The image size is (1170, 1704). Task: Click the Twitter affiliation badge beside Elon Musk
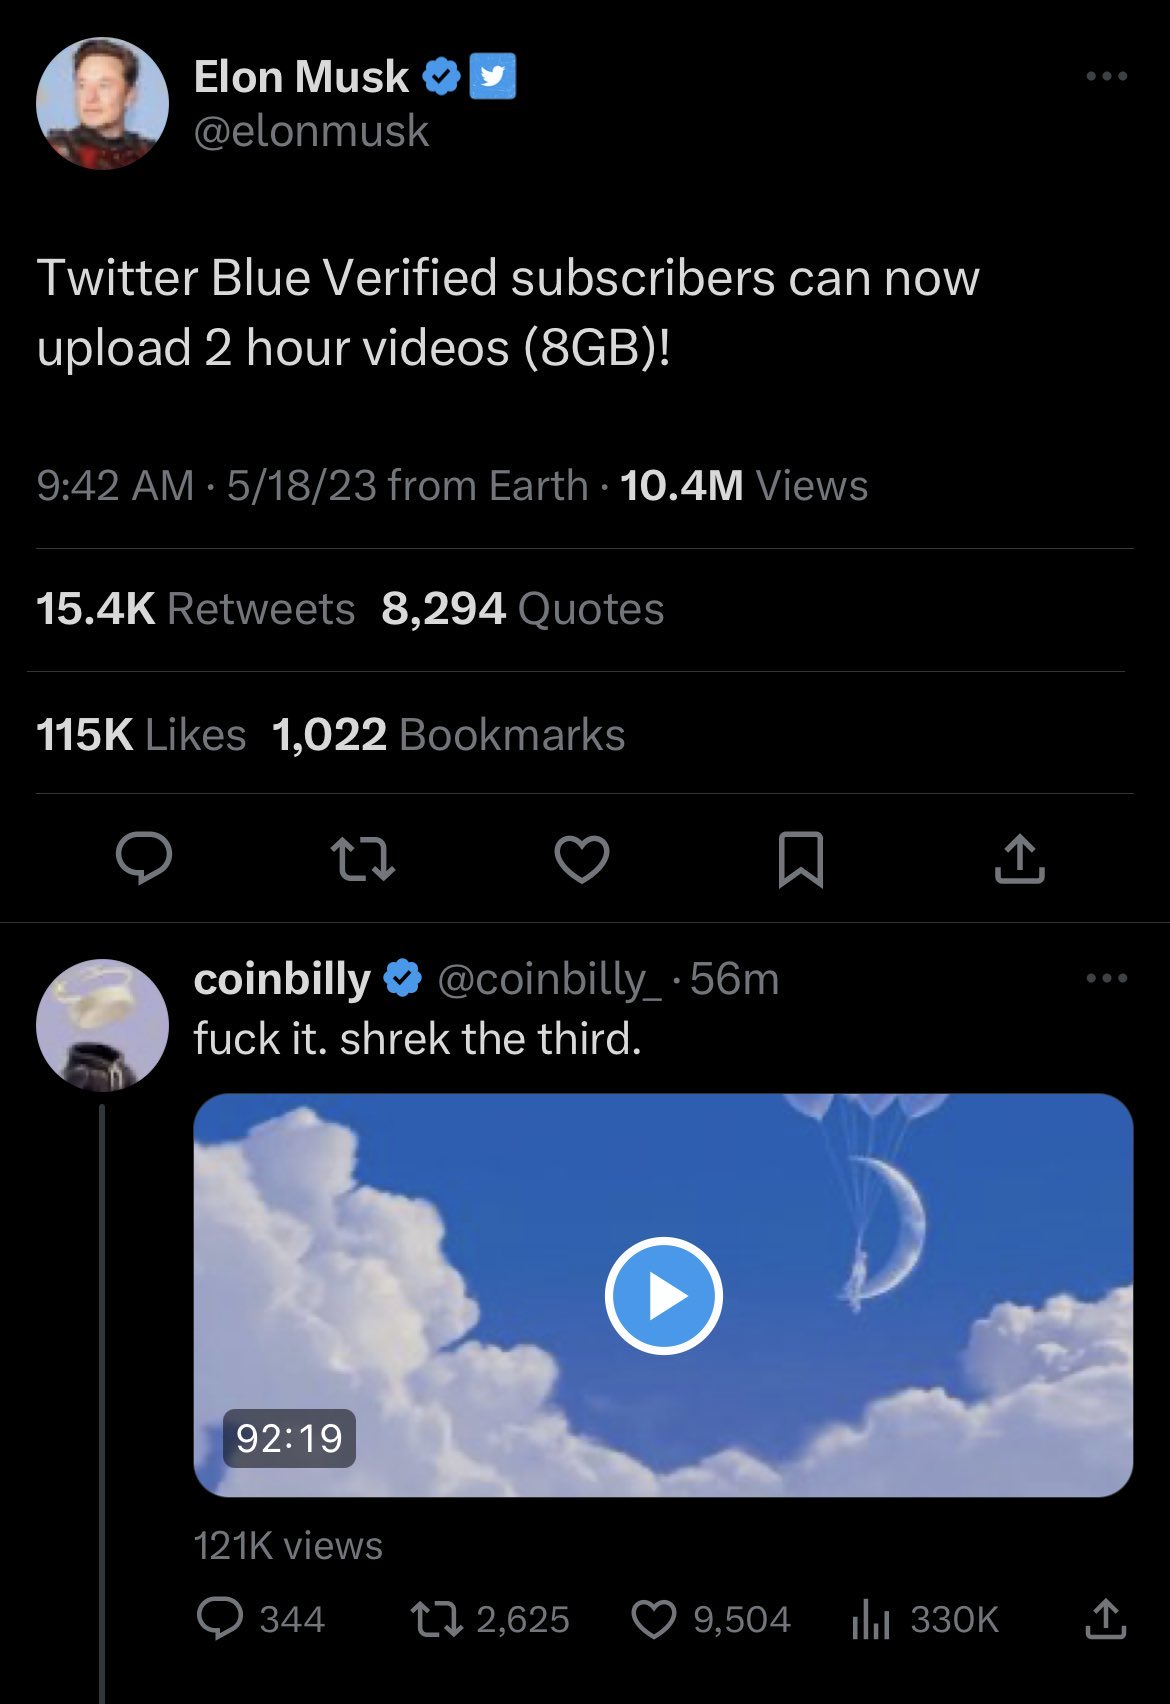492,76
